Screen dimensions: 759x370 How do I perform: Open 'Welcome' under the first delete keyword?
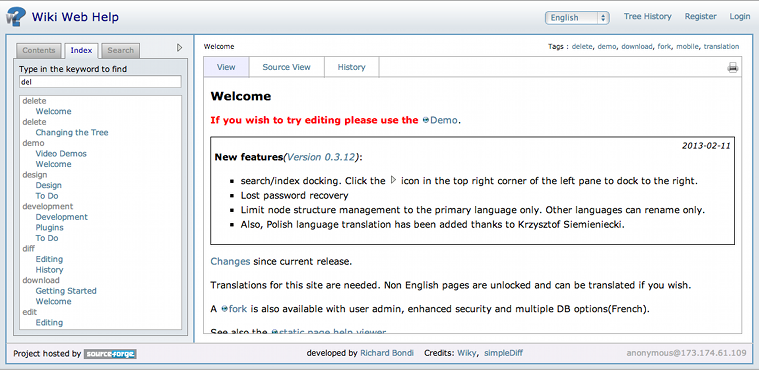53,111
